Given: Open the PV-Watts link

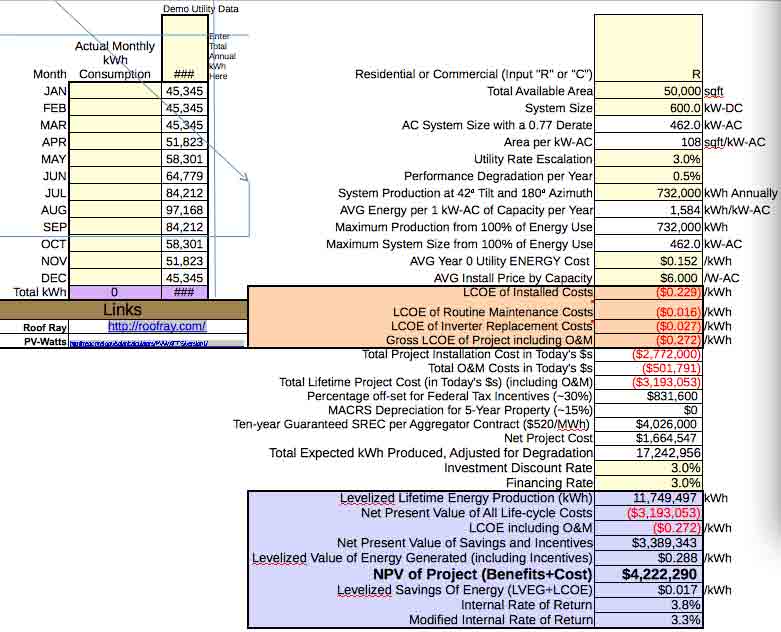Looking at the screenshot, I should pyautogui.click(x=139, y=343).
